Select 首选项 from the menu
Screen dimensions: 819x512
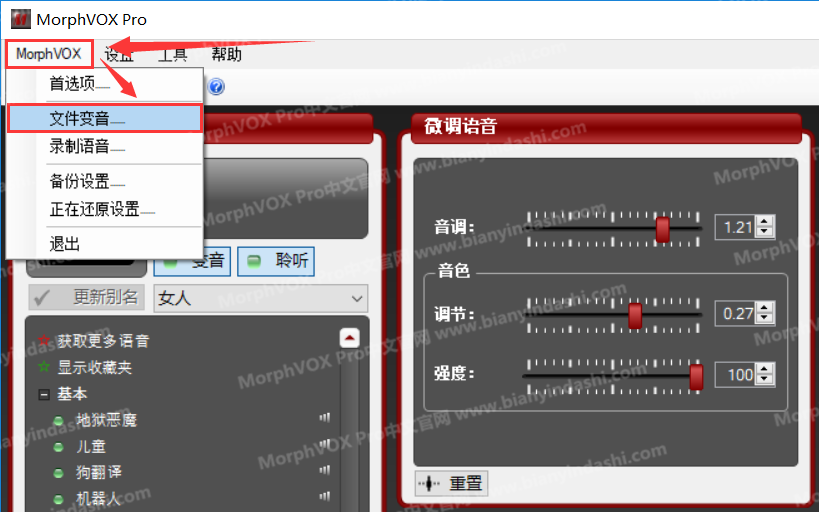[x=104, y=84]
